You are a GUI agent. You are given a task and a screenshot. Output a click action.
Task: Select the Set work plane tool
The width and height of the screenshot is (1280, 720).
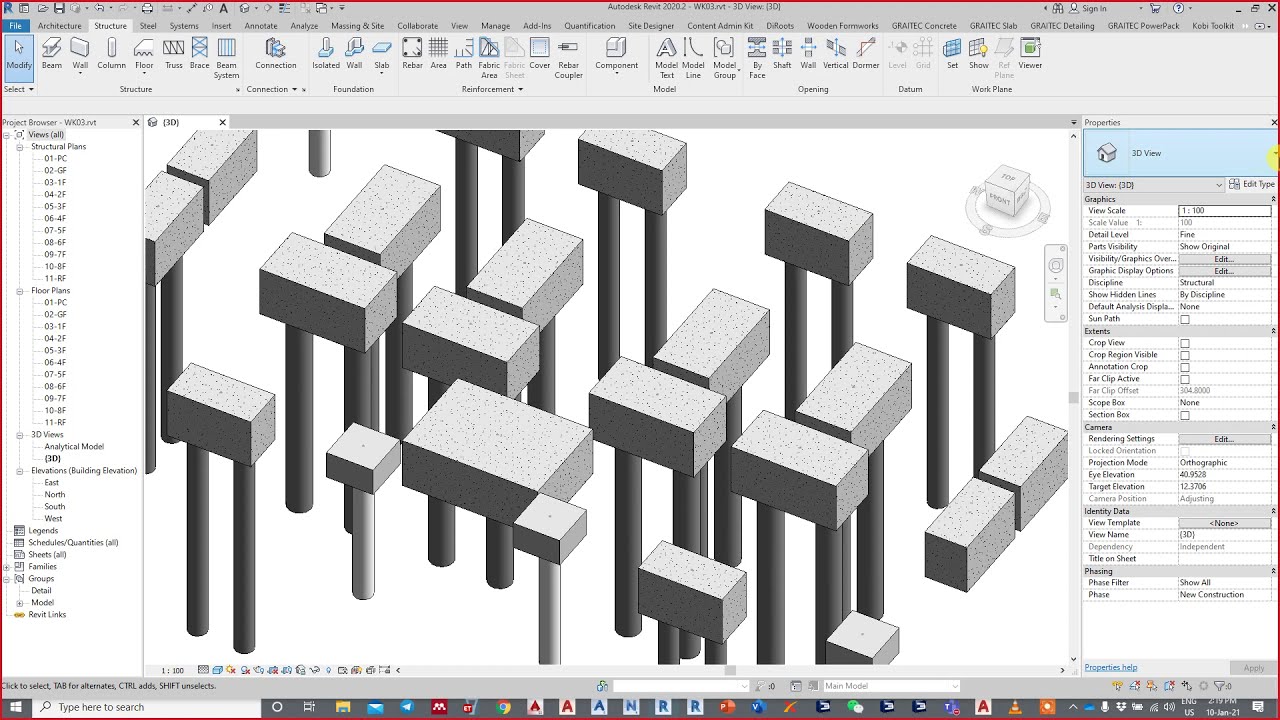coord(952,54)
